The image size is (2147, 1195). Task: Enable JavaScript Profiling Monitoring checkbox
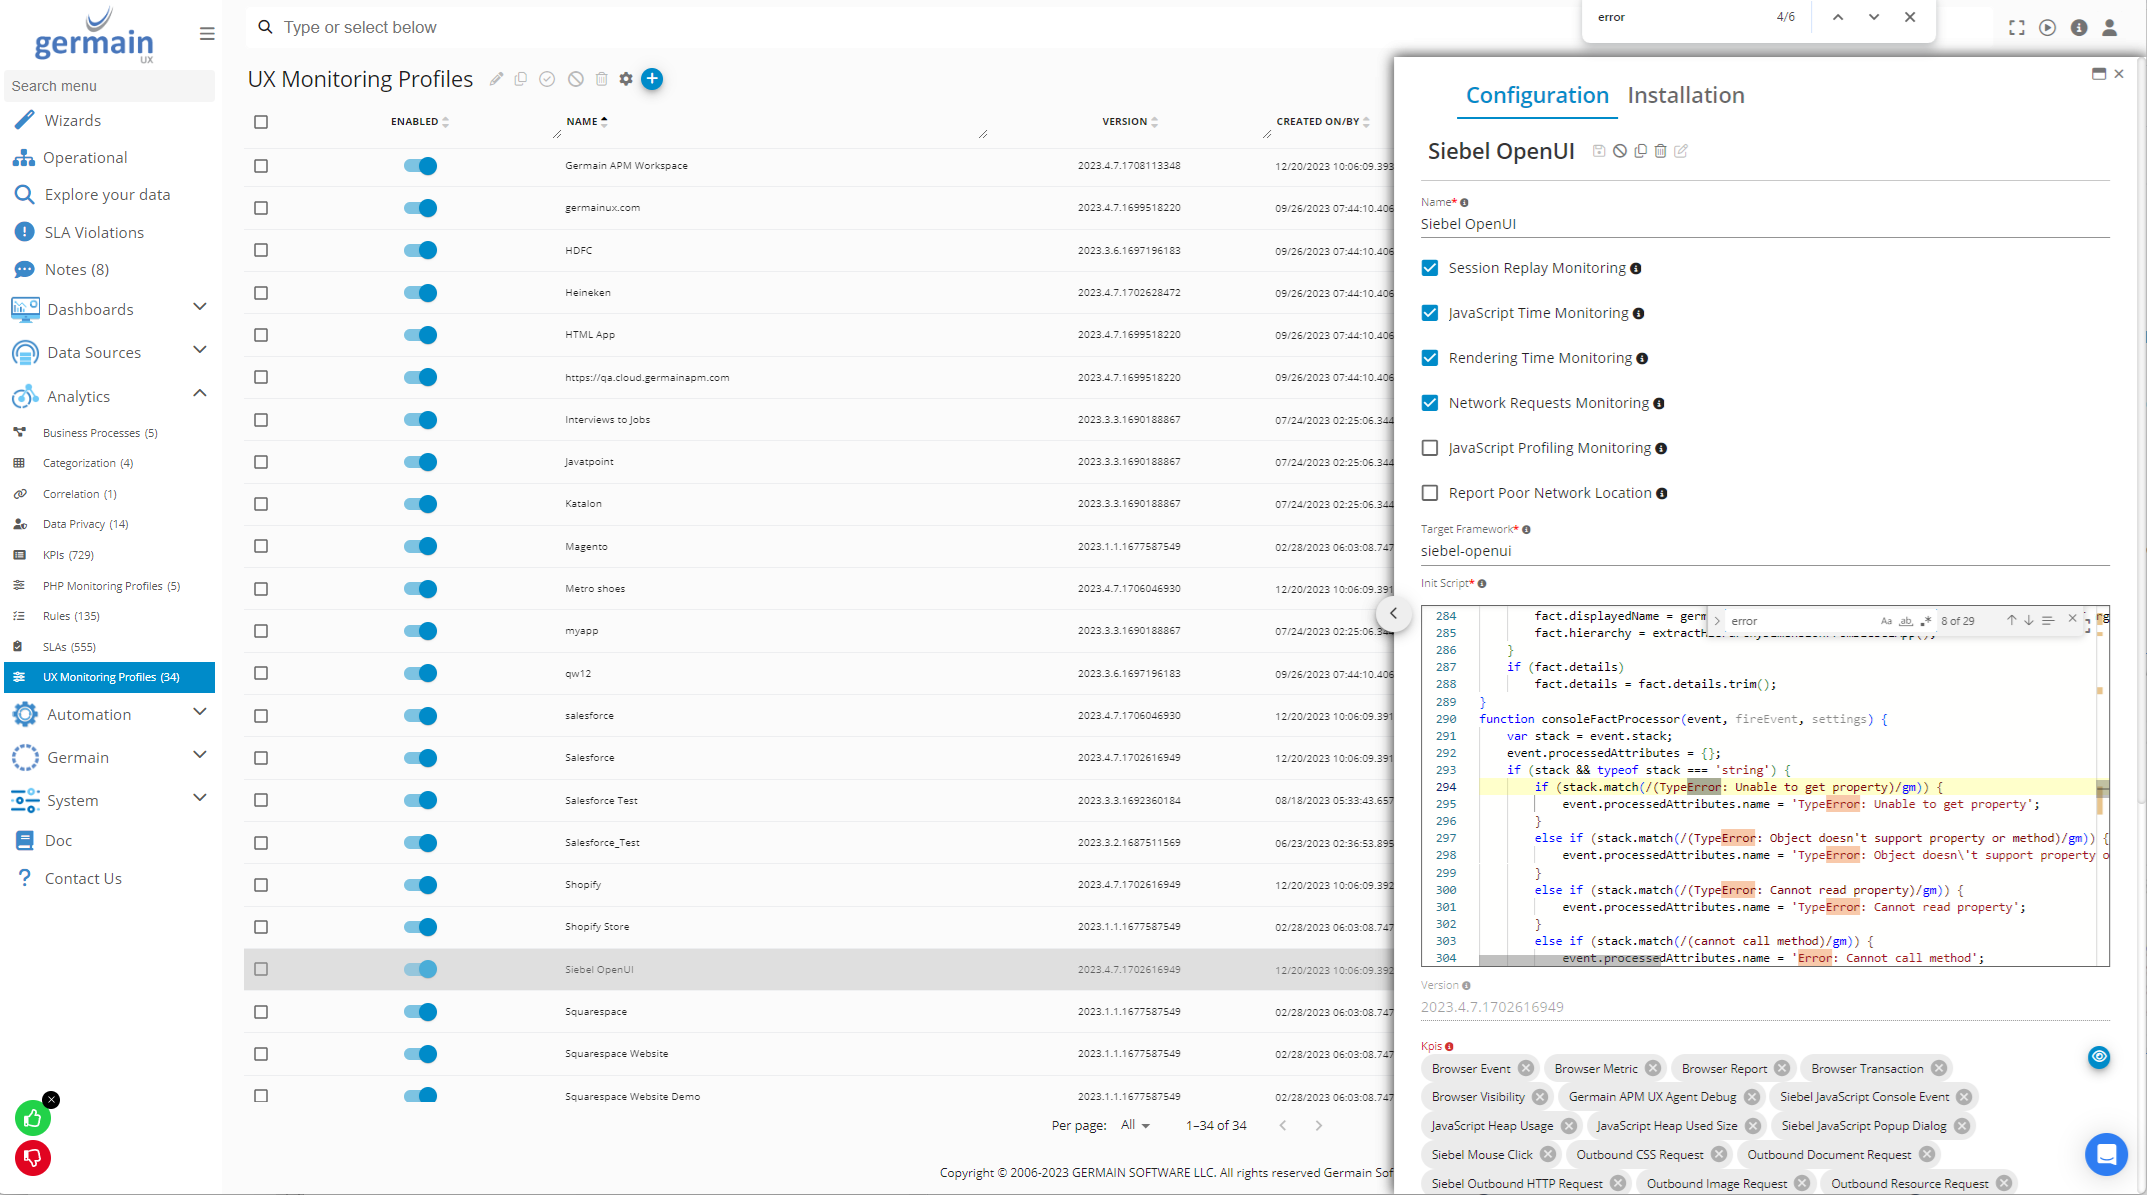[x=1430, y=448]
